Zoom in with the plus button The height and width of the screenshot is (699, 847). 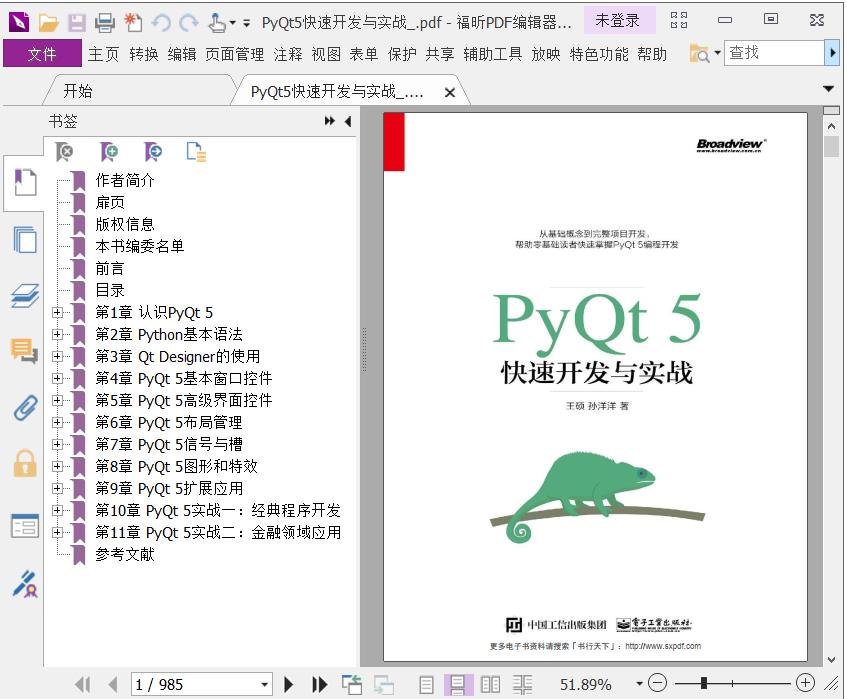point(805,683)
